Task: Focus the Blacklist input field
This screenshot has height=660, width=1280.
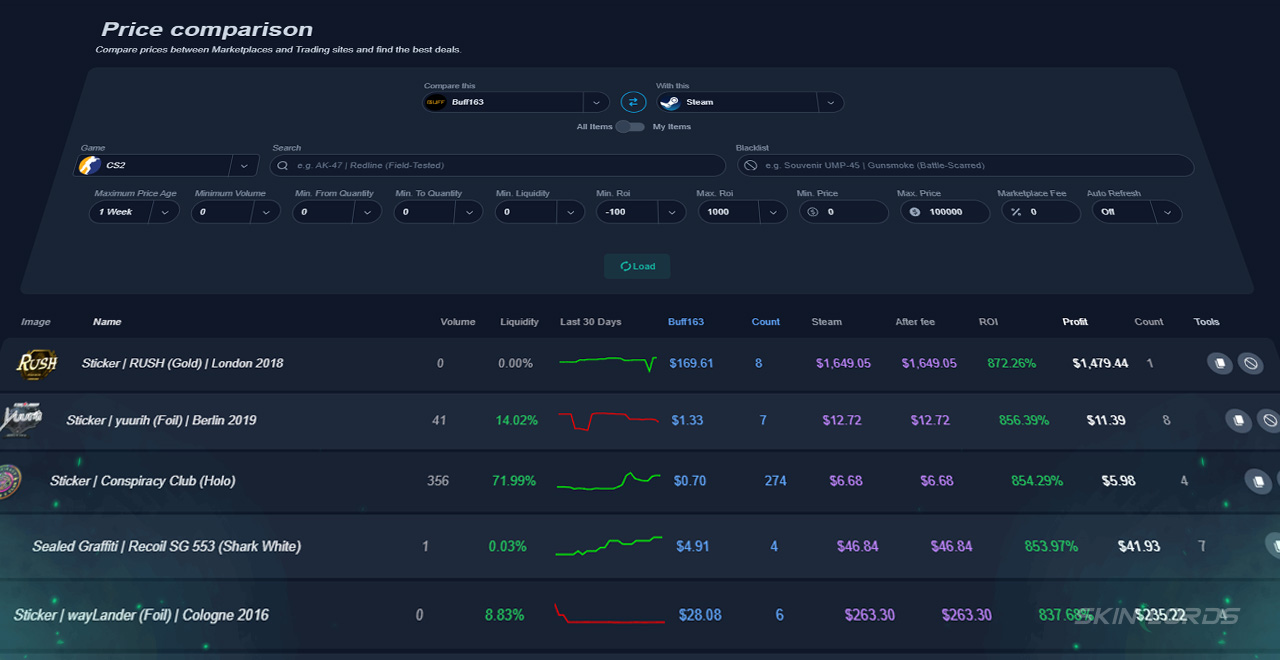Action: [x=965, y=165]
